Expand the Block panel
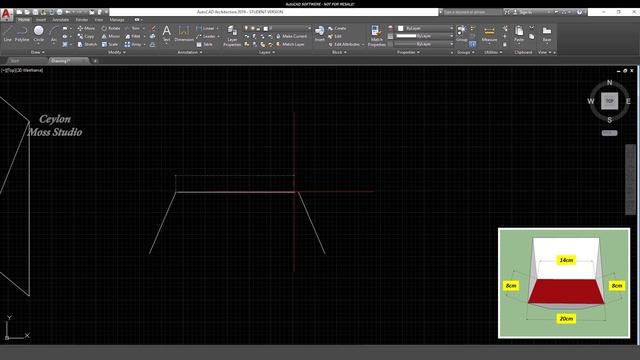Screen dimensions: 640x360 (339, 52)
